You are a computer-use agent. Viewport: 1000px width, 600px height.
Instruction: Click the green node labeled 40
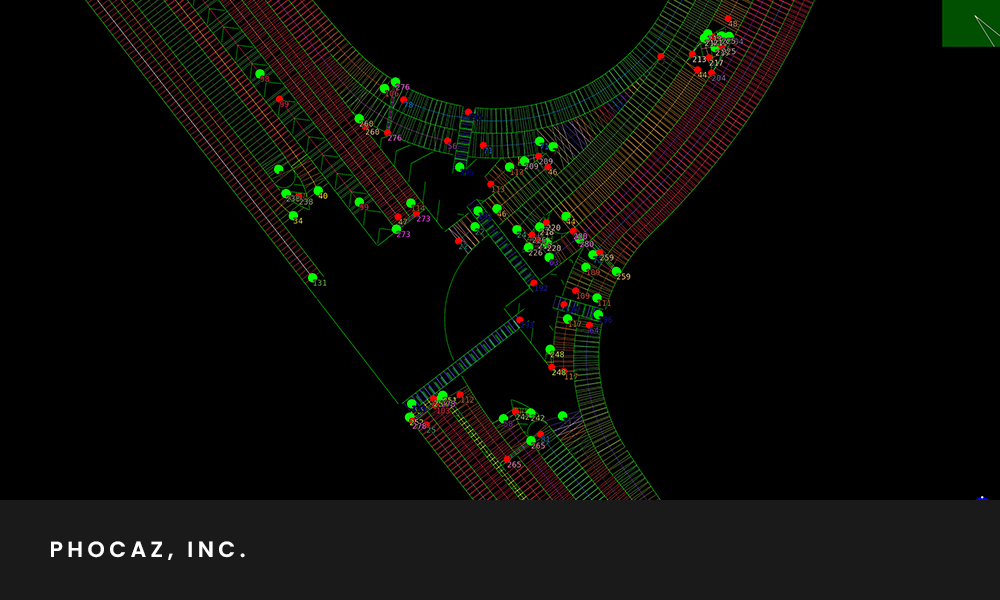(x=318, y=191)
